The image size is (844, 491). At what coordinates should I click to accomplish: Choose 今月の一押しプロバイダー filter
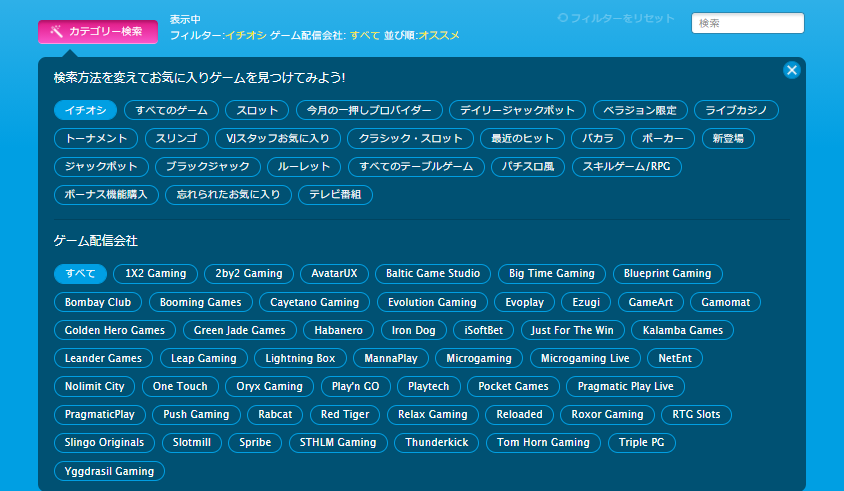point(369,110)
